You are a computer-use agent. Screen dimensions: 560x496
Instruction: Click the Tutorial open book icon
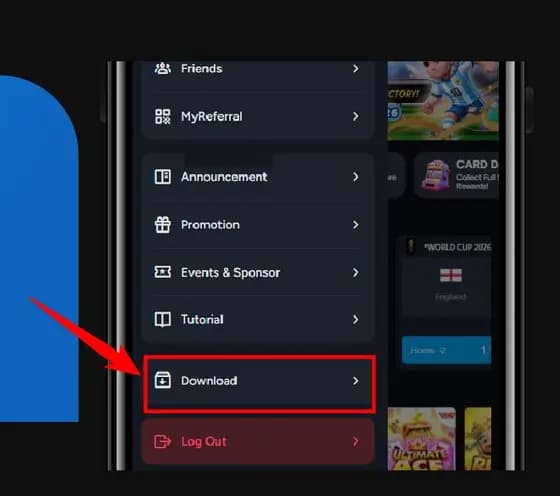pyautogui.click(x=162, y=320)
